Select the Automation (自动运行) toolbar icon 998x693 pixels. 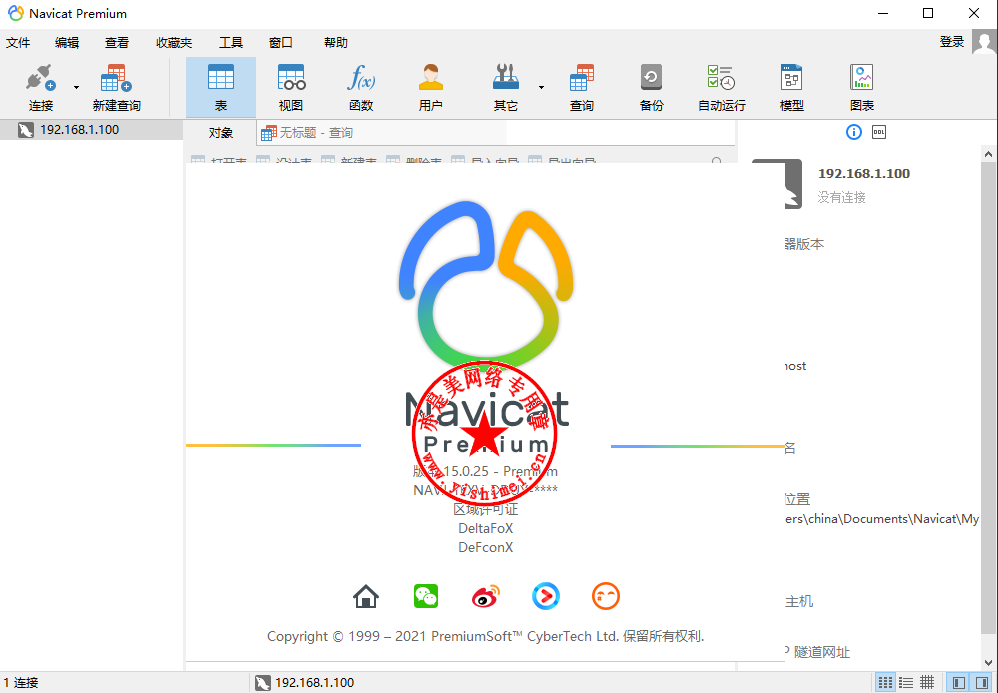pyautogui.click(x=721, y=78)
